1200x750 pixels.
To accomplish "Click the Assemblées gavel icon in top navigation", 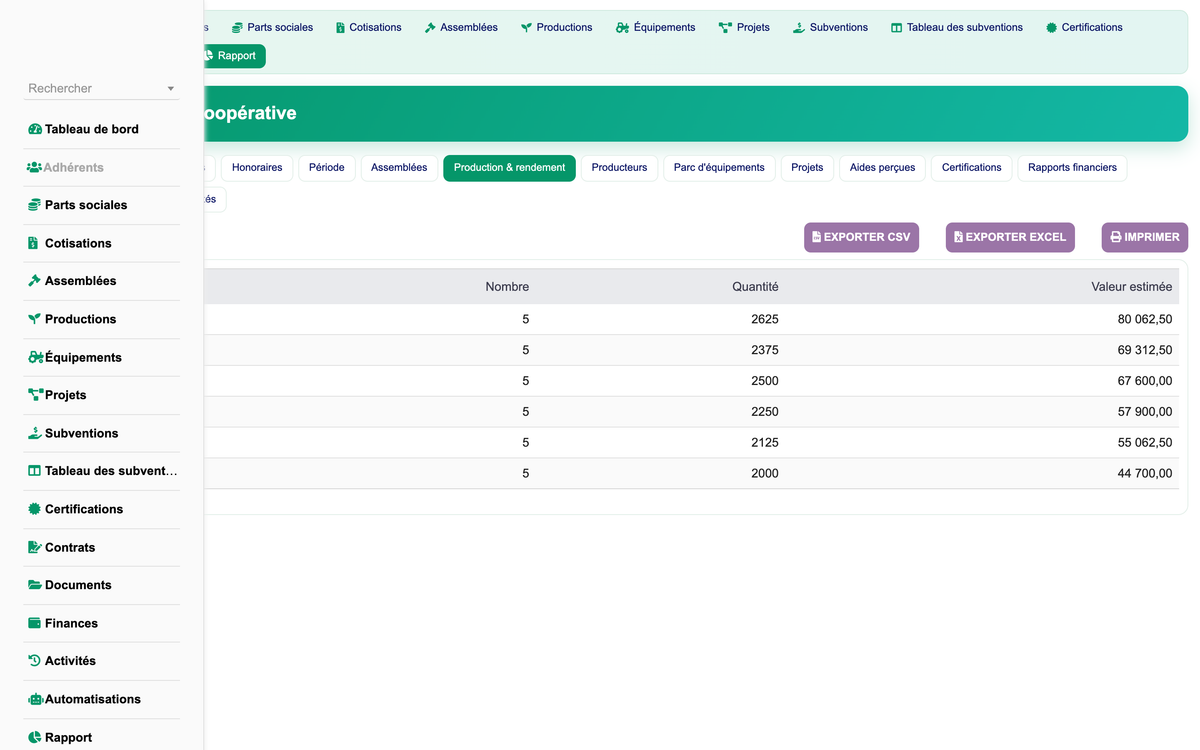I will 430,27.
